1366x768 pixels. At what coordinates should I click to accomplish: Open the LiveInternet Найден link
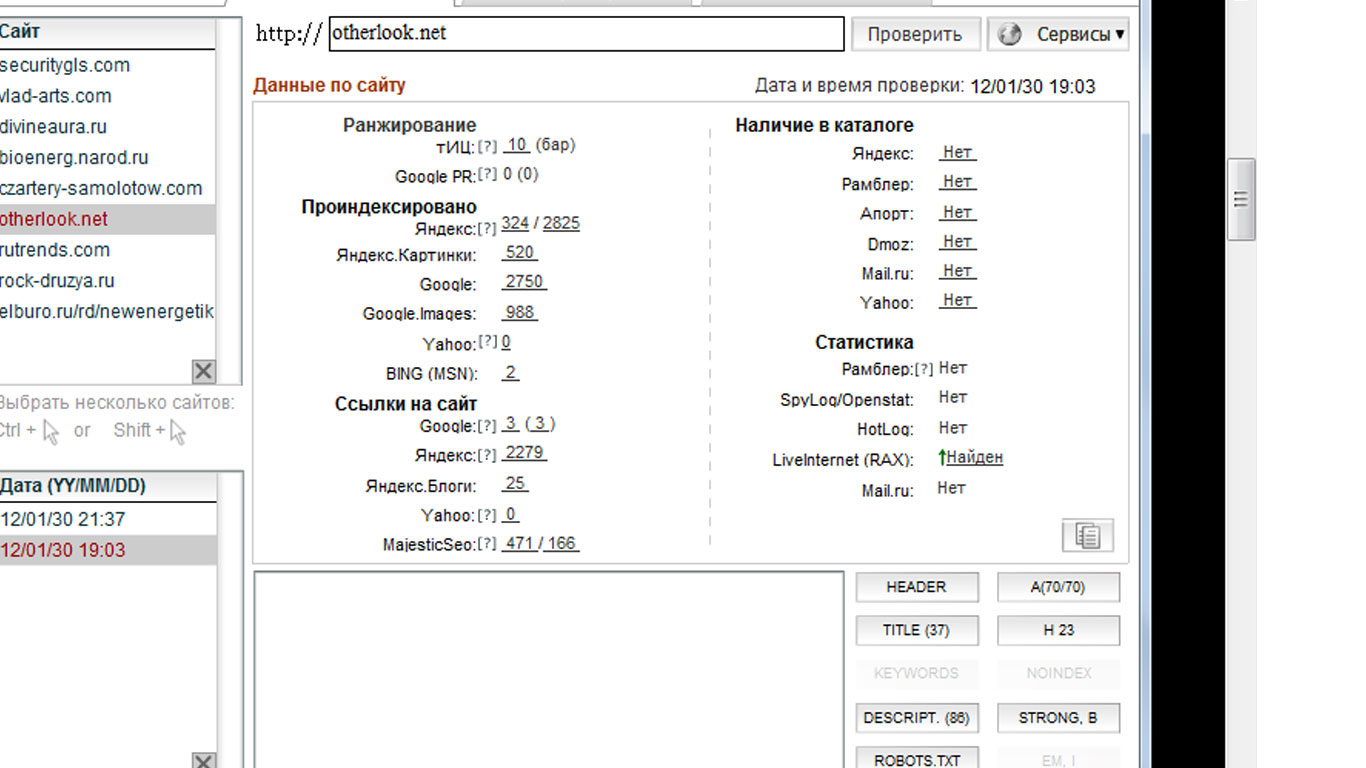974,458
